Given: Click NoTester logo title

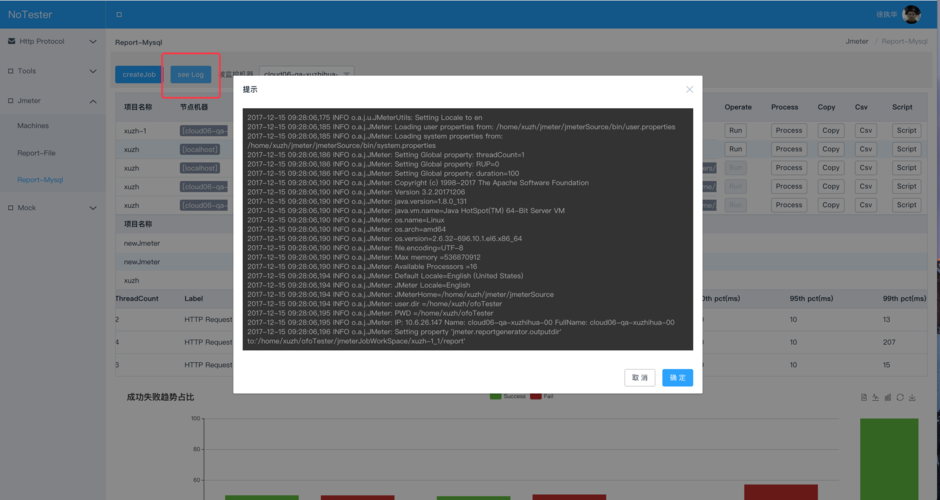Looking at the screenshot, I should coord(30,14).
